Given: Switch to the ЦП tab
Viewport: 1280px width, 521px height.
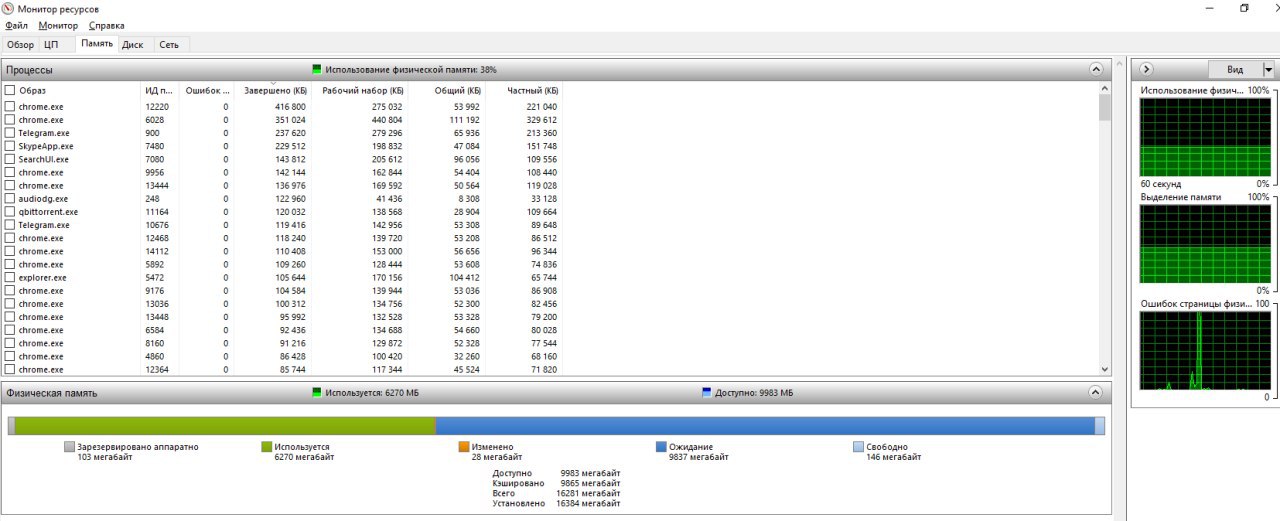Looking at the screenshot, I should [52, 45].
